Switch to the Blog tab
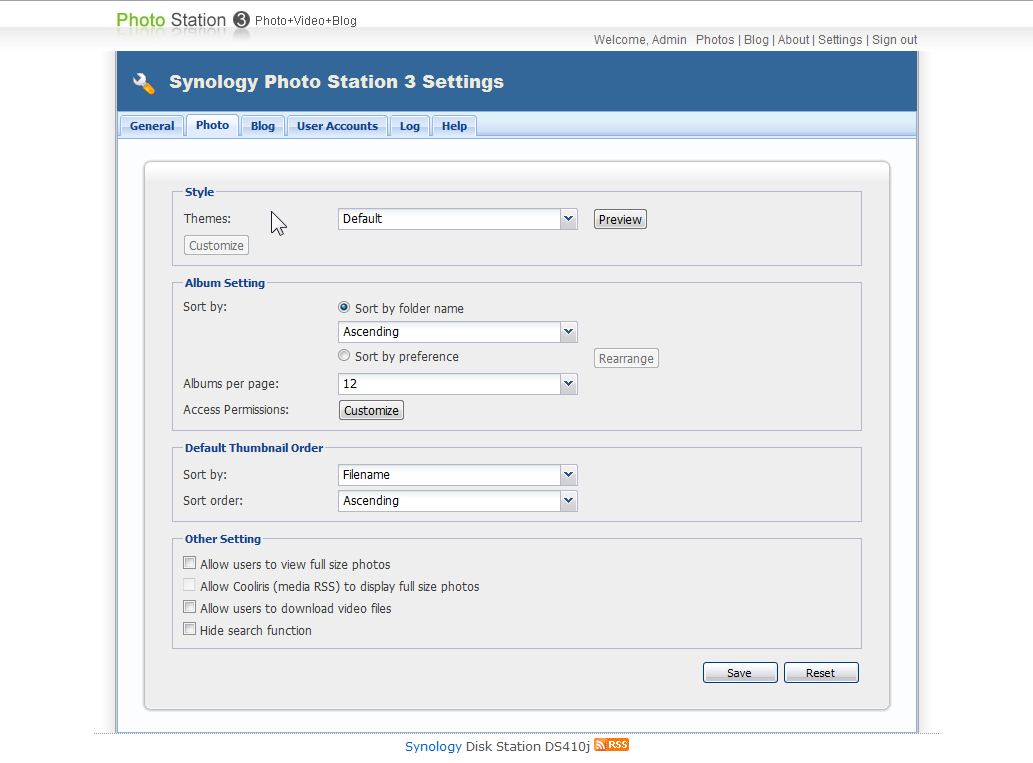The height and width of the screenshot is (763, 1033). [263, 126]
